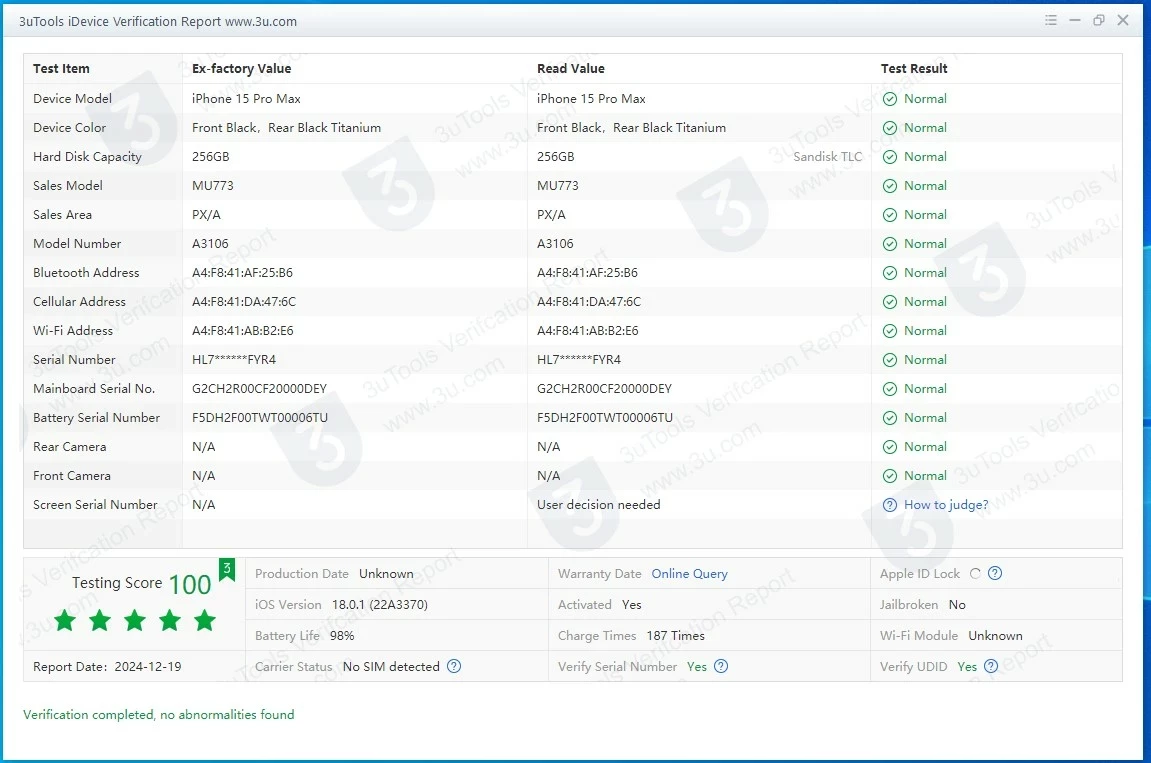This screenshot has width=1151, height=763.
Task: Click the ex-factory 'Front Black, Rear Black Titanium' cell
Action: (x=286, y=127)
